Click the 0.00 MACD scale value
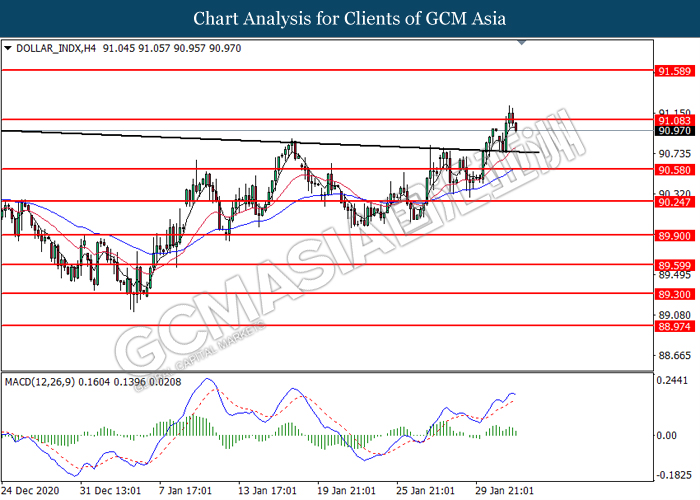The image size is (700, 500). 667,435
